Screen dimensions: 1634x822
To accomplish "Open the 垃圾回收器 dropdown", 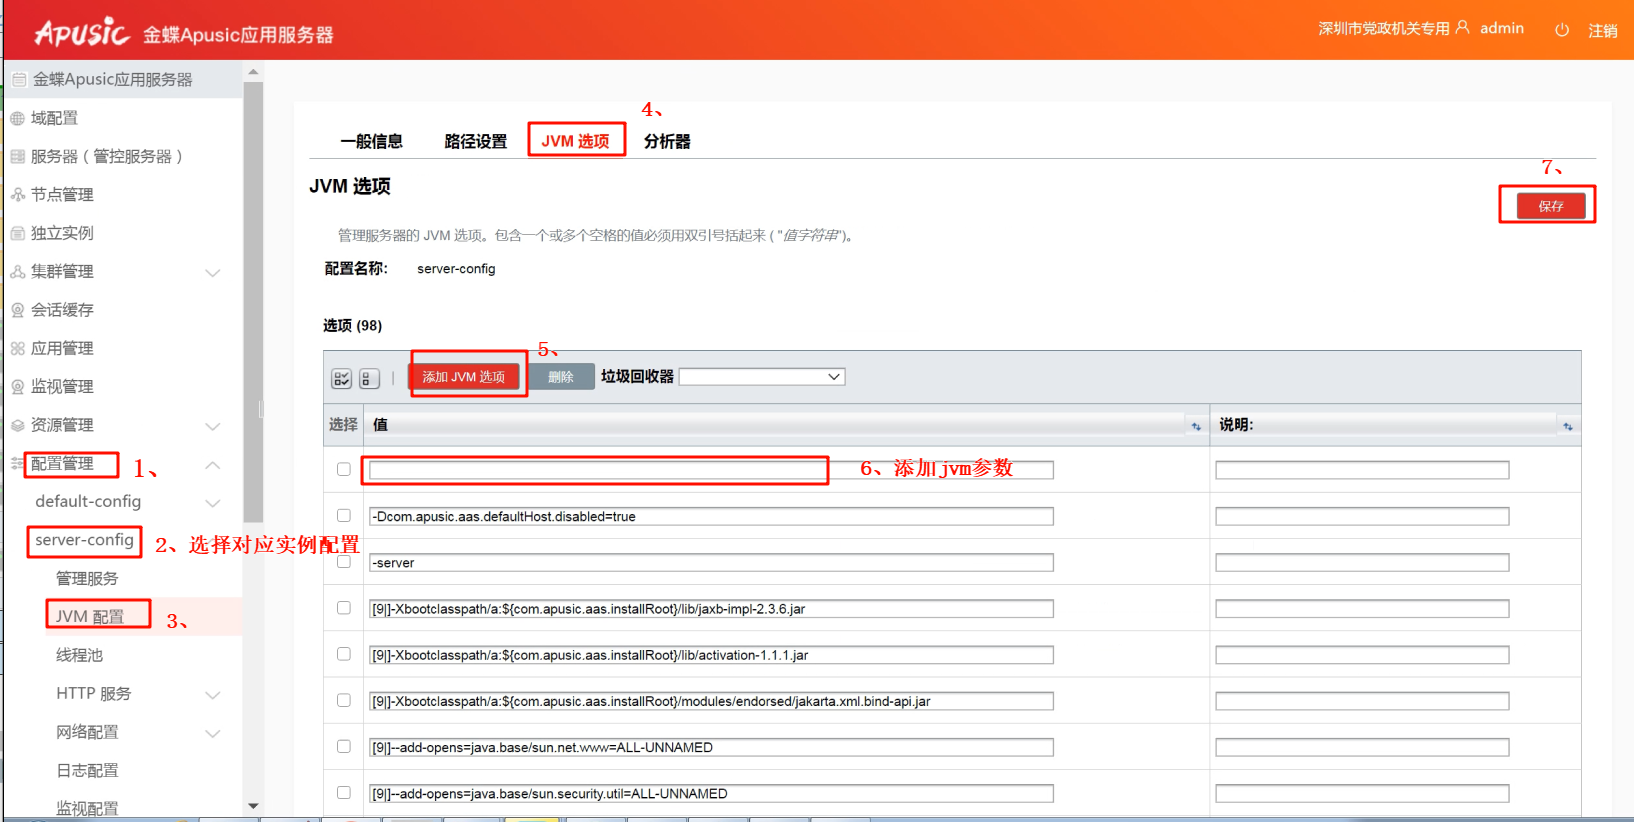I will [762, 377].
